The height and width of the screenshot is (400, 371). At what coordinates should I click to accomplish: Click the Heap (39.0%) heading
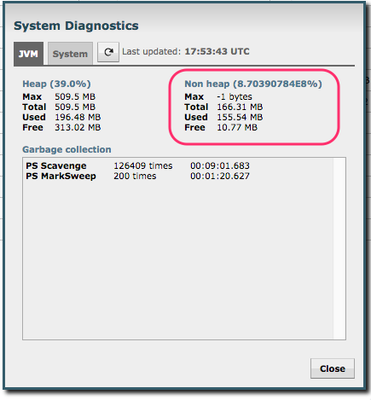click(56, 84)
